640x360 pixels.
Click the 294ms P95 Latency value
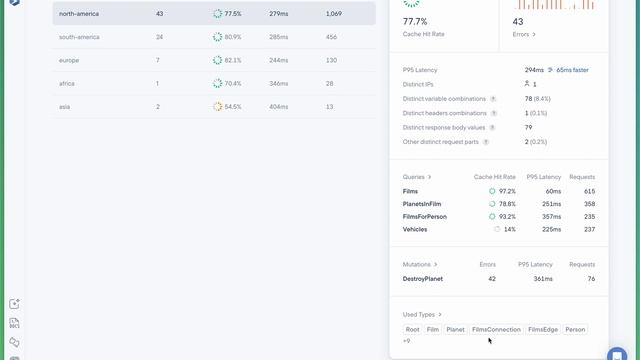pyautogui.click(x=534, y=70)
